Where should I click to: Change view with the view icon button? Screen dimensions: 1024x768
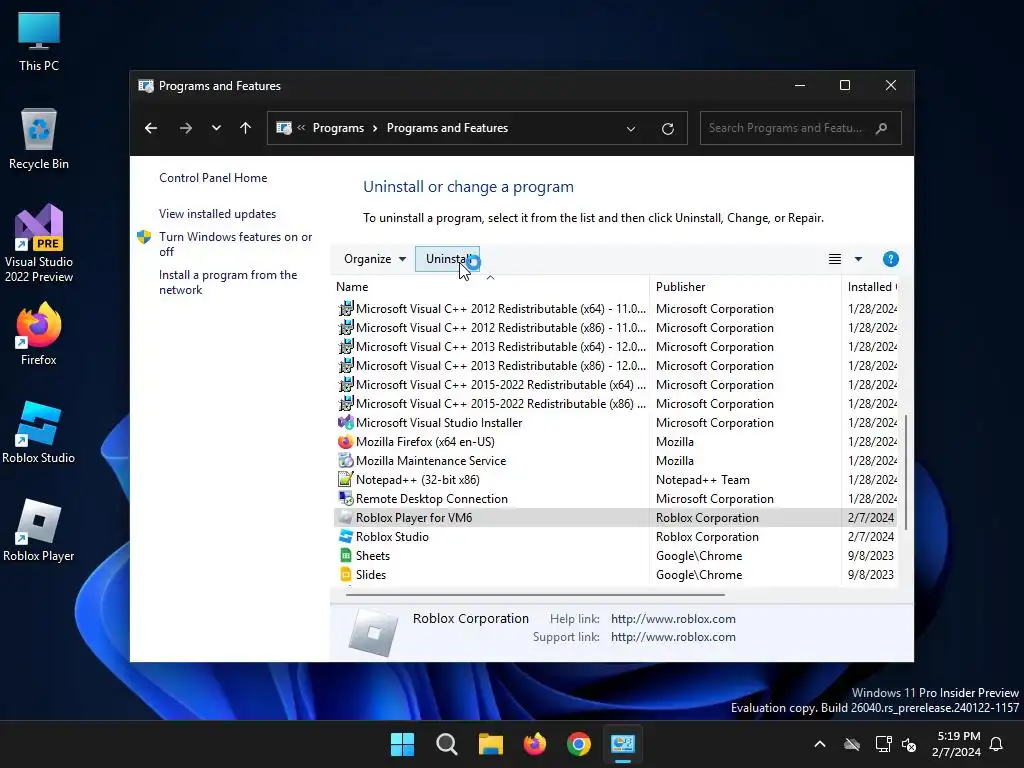(x=835, y=259)
